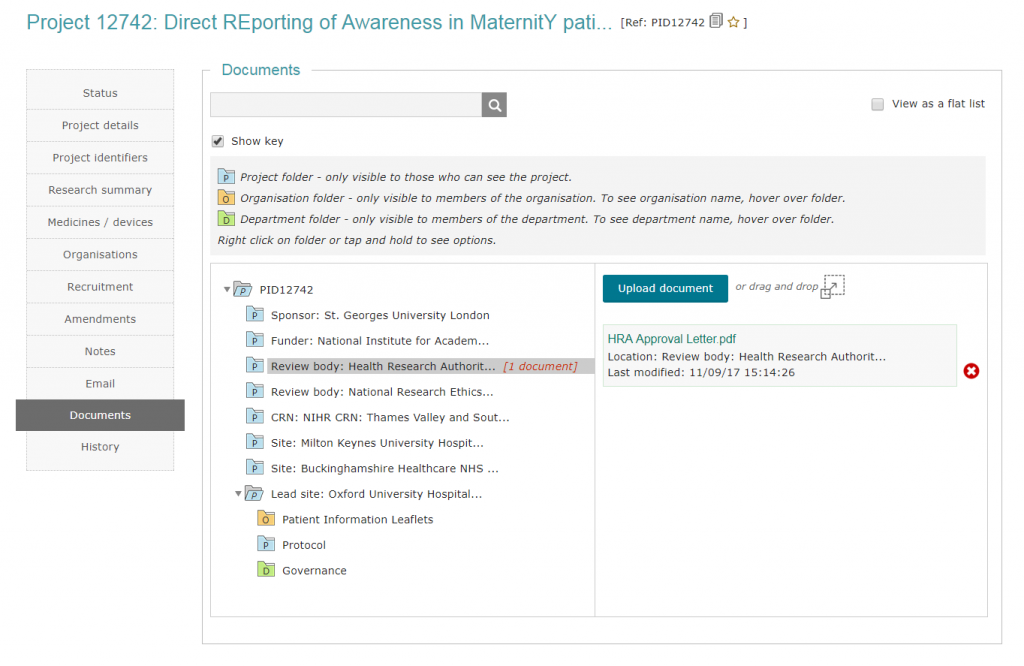Collapse Lead site Oxford University Hospital folder
This screenshot has width=1024, height=666.
coord(238,494)
